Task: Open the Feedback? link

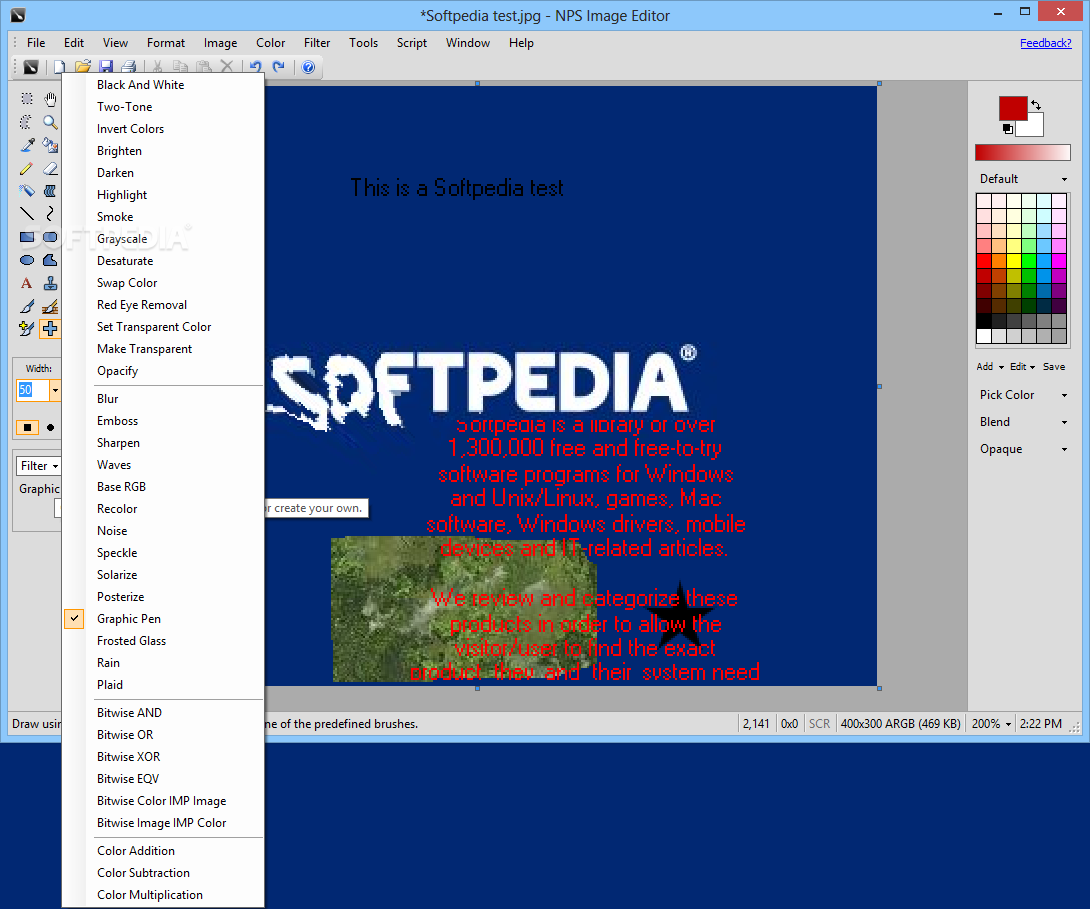Action: tap(1046, 43)
